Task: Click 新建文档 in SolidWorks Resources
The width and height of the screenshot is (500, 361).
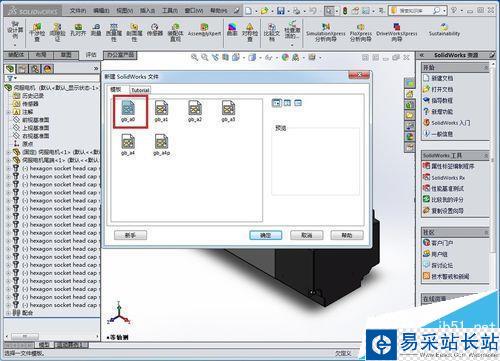Action: [442, 78]
